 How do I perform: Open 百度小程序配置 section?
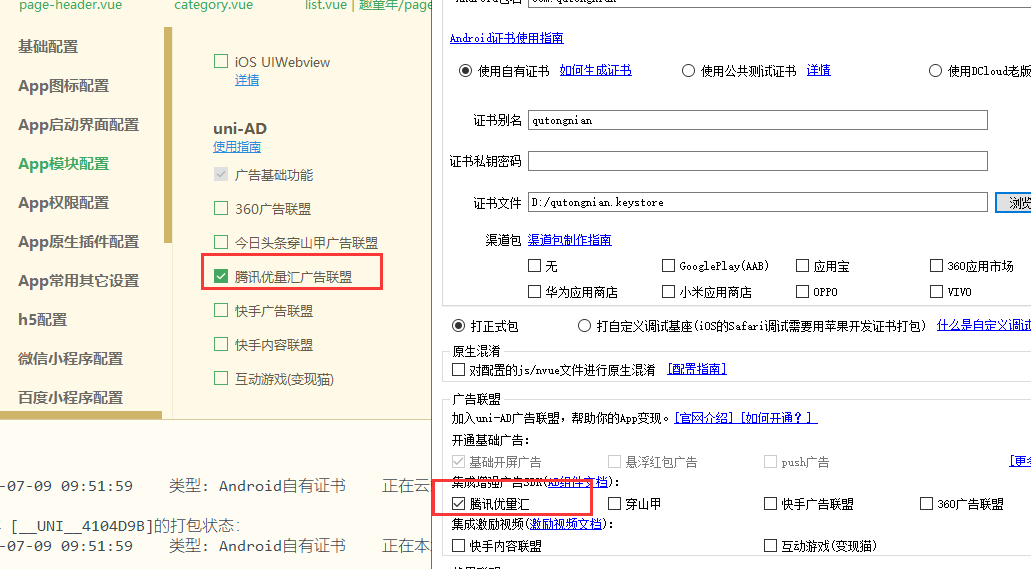click(70, 397)
